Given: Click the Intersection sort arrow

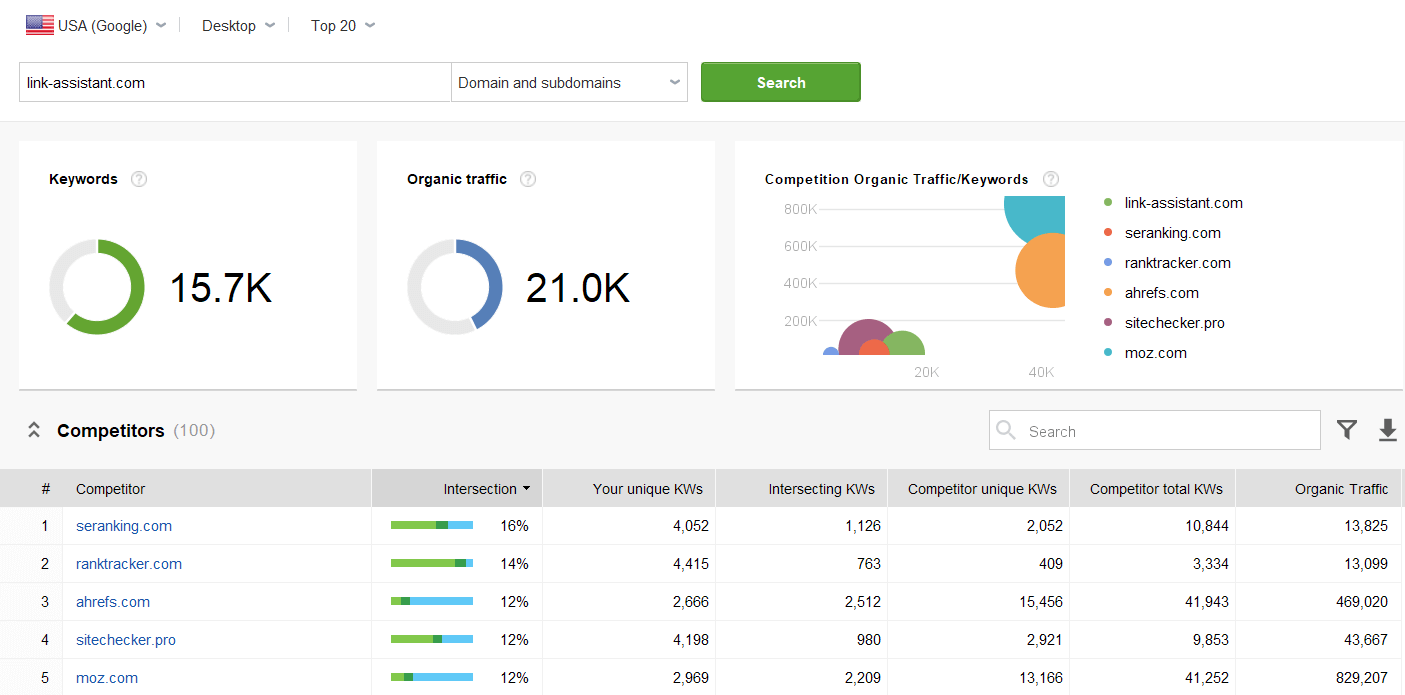Looking at the screenshot, I should pos(527,489).
